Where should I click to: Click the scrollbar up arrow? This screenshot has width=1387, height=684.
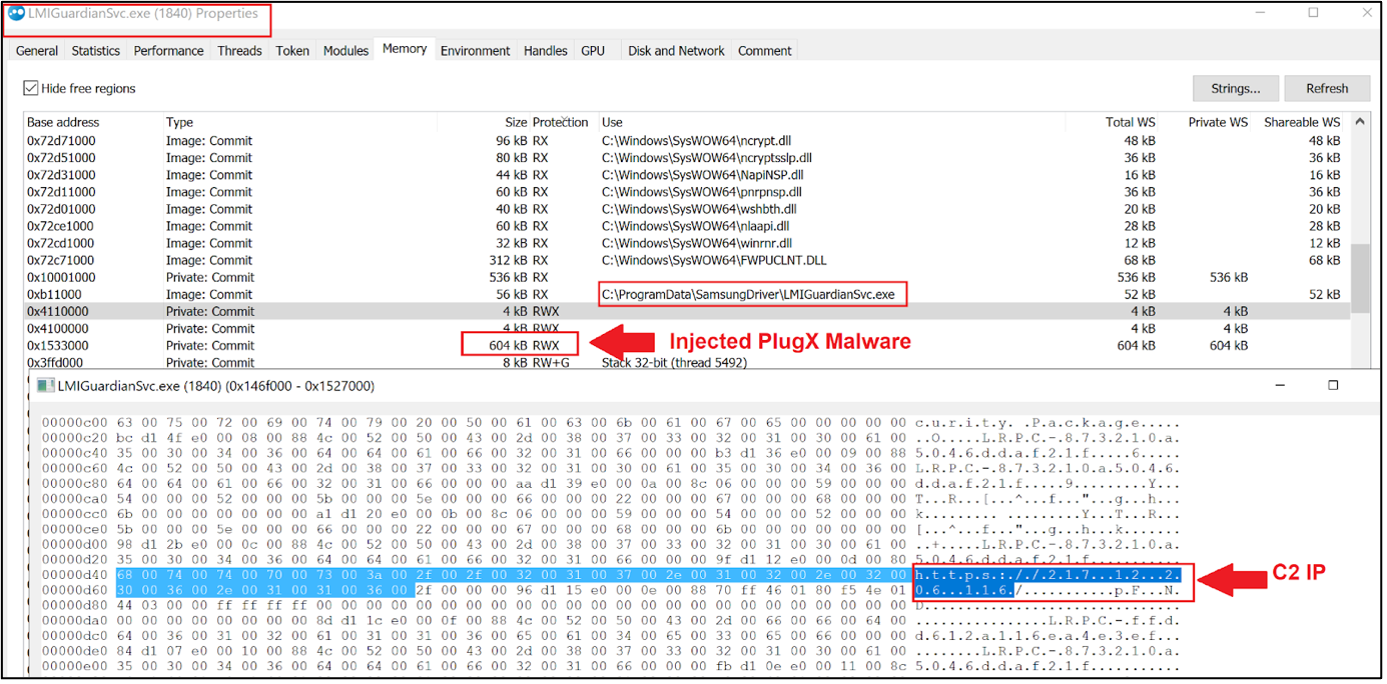1359,121
